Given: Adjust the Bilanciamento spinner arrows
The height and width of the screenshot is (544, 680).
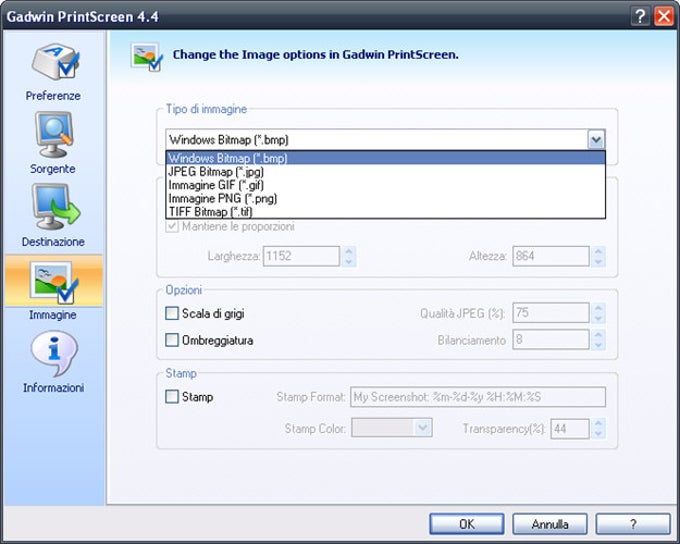Looking at the screenshot, I should click(x=598, y=339).
